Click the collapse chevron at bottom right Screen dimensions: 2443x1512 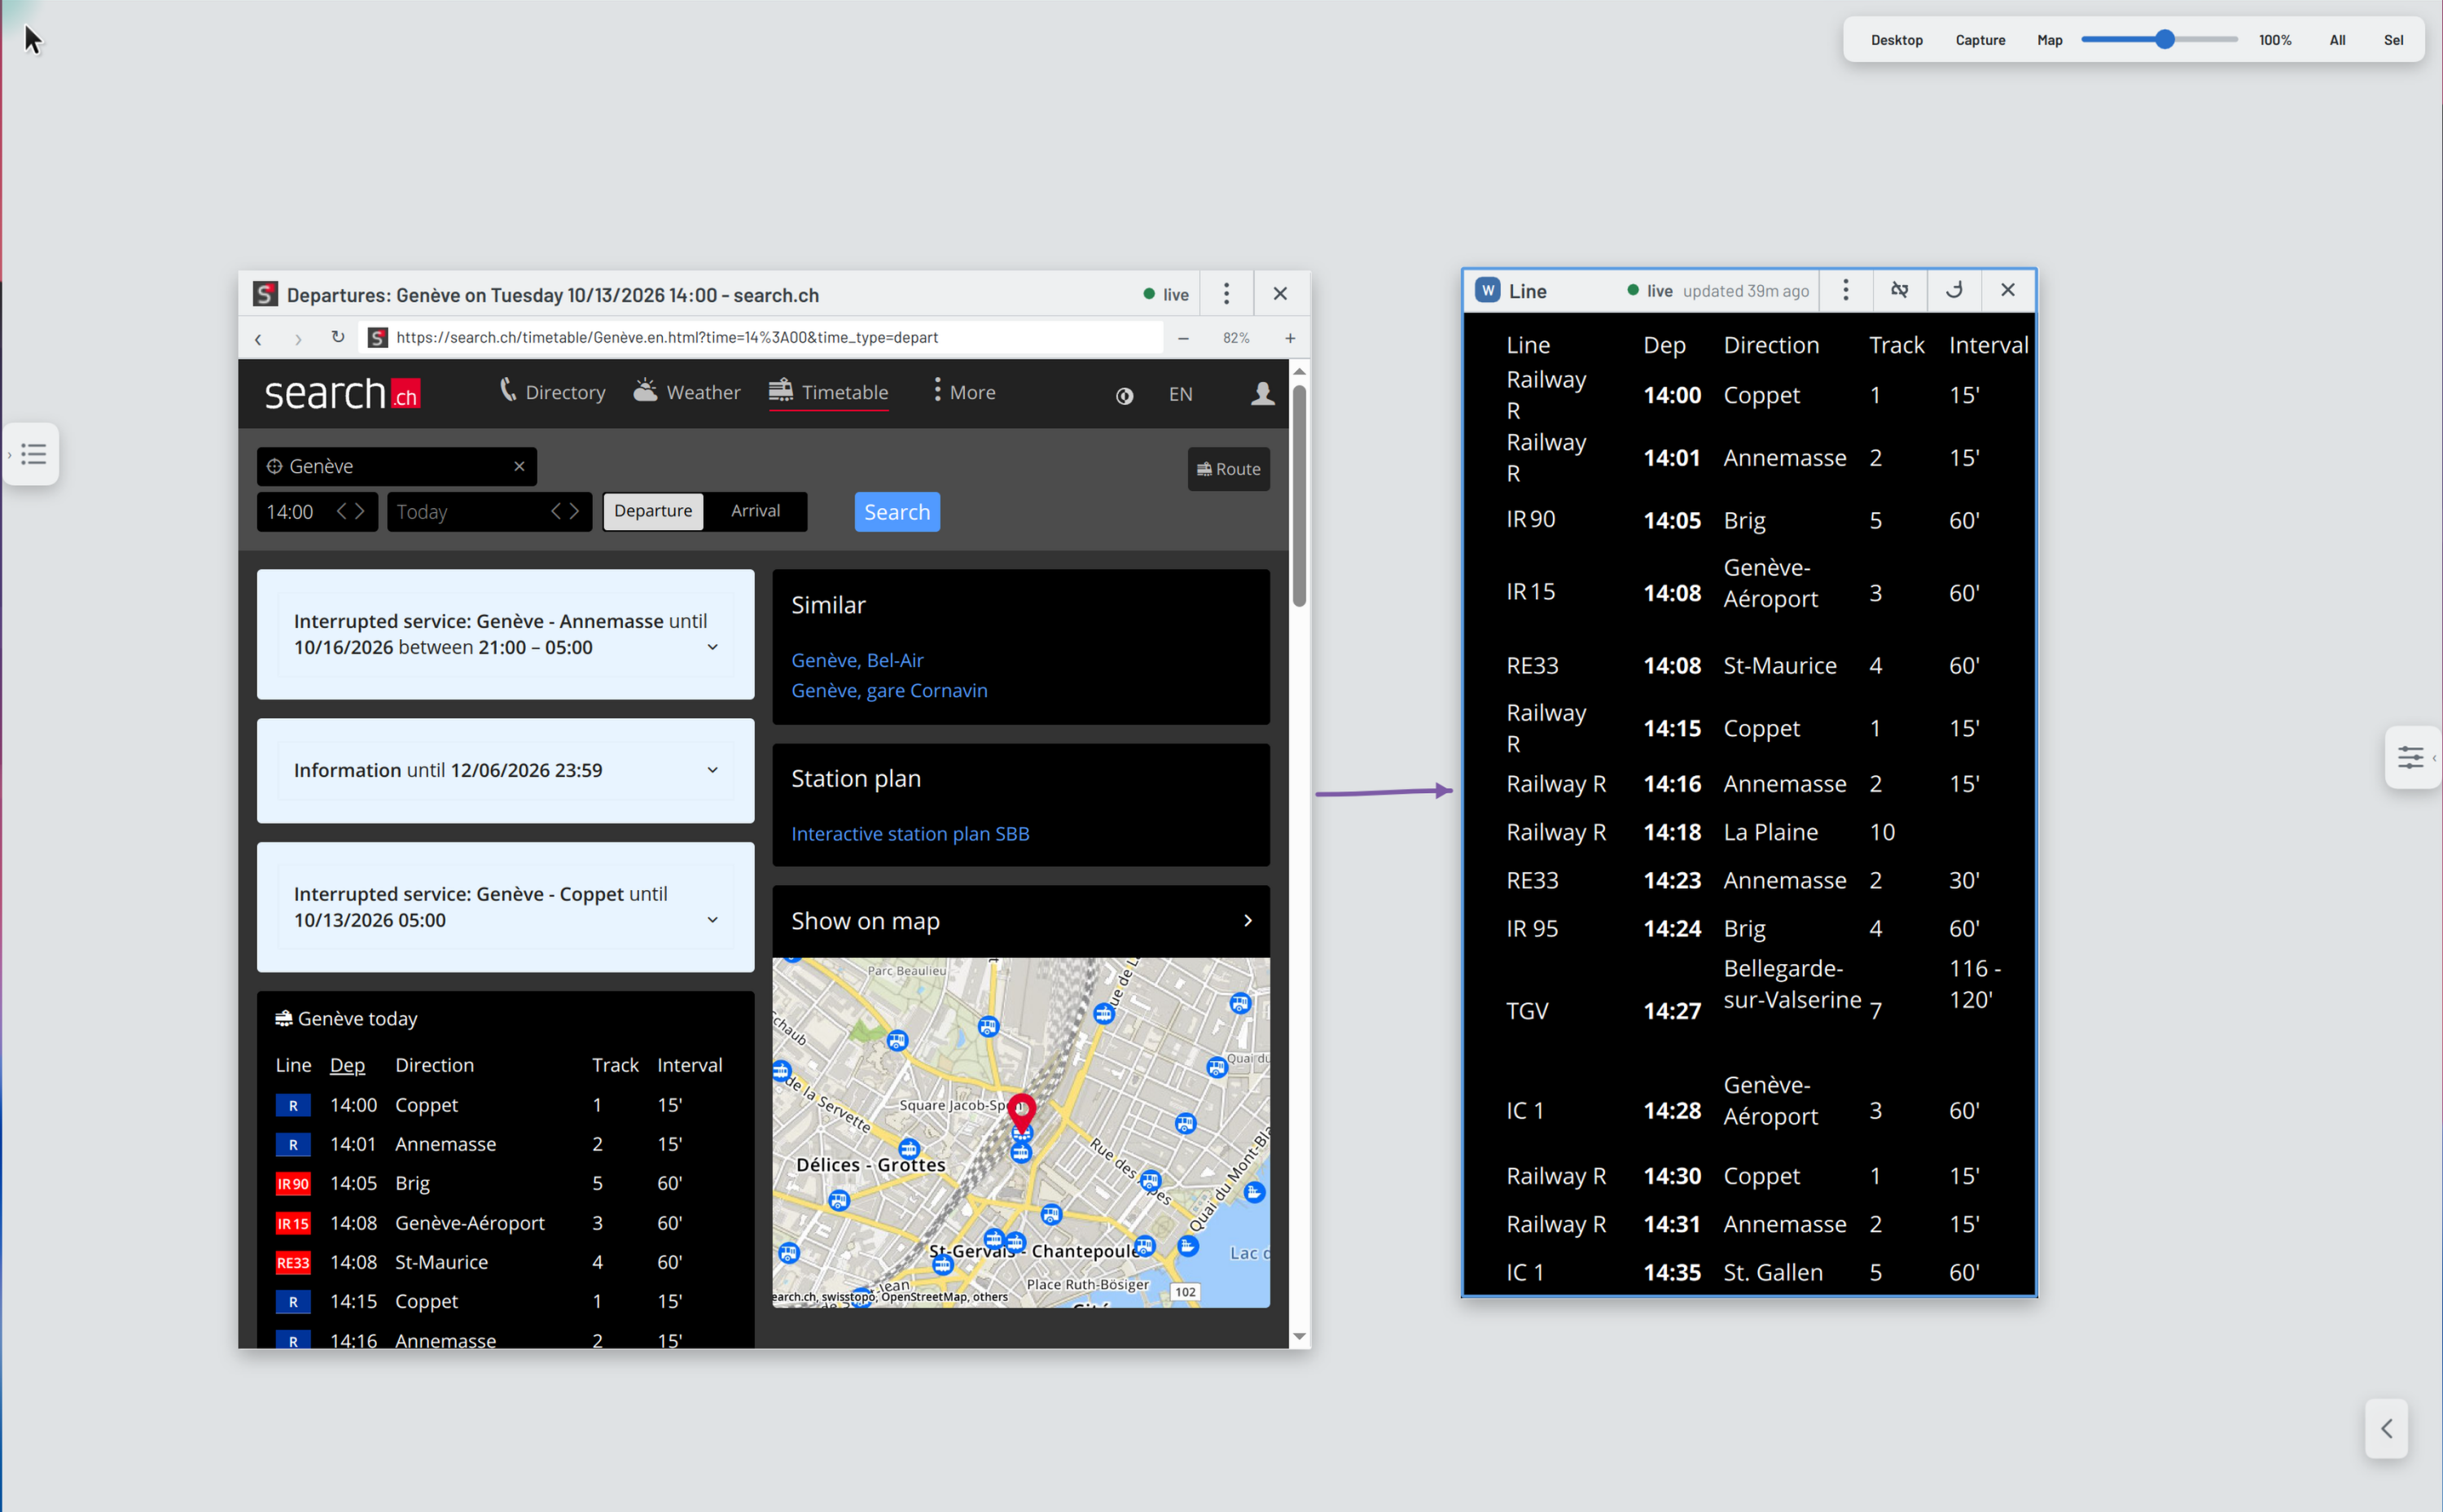tap(2386, 1428)
